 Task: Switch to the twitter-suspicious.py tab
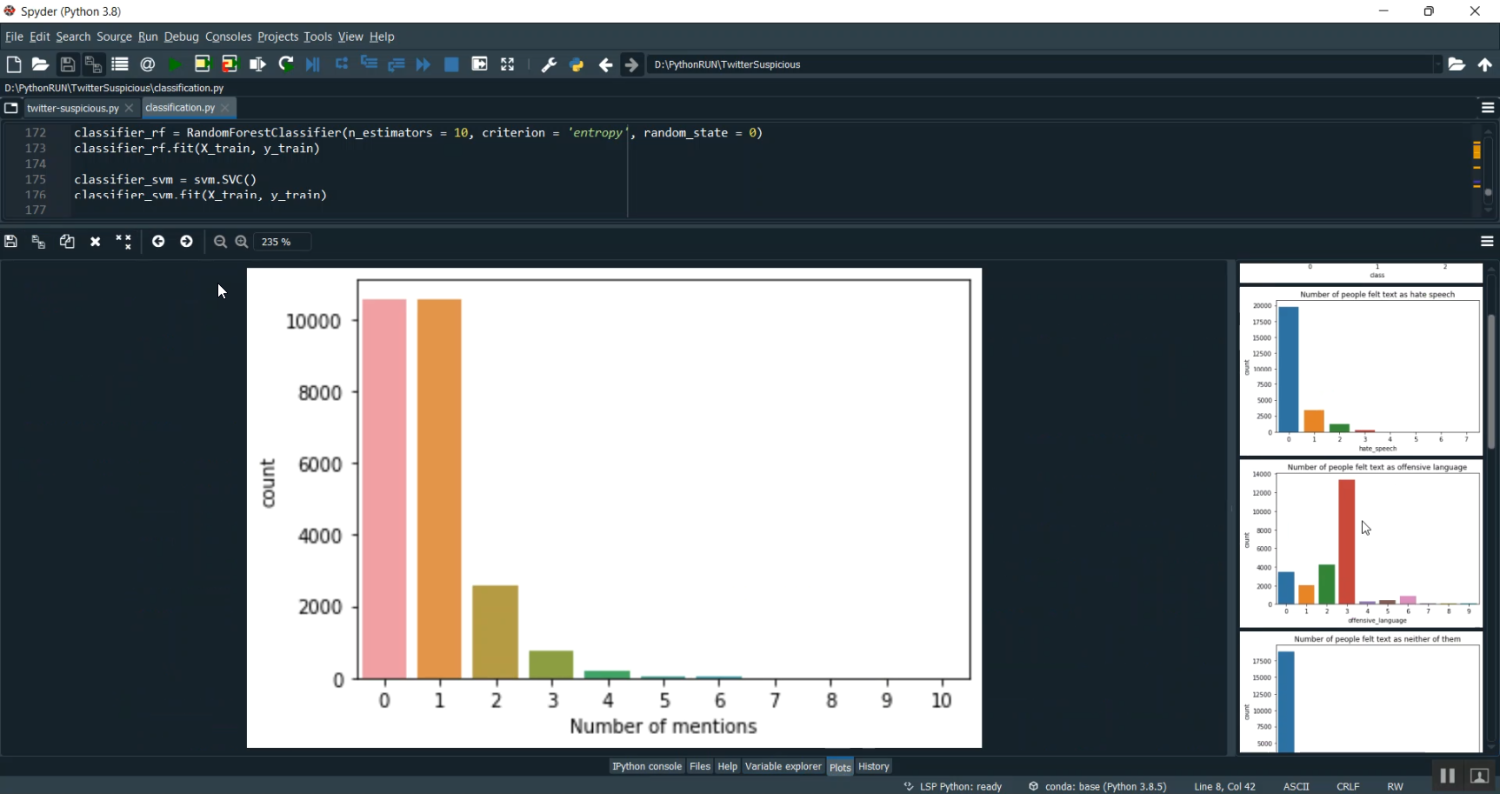click(x=72, y=107)
